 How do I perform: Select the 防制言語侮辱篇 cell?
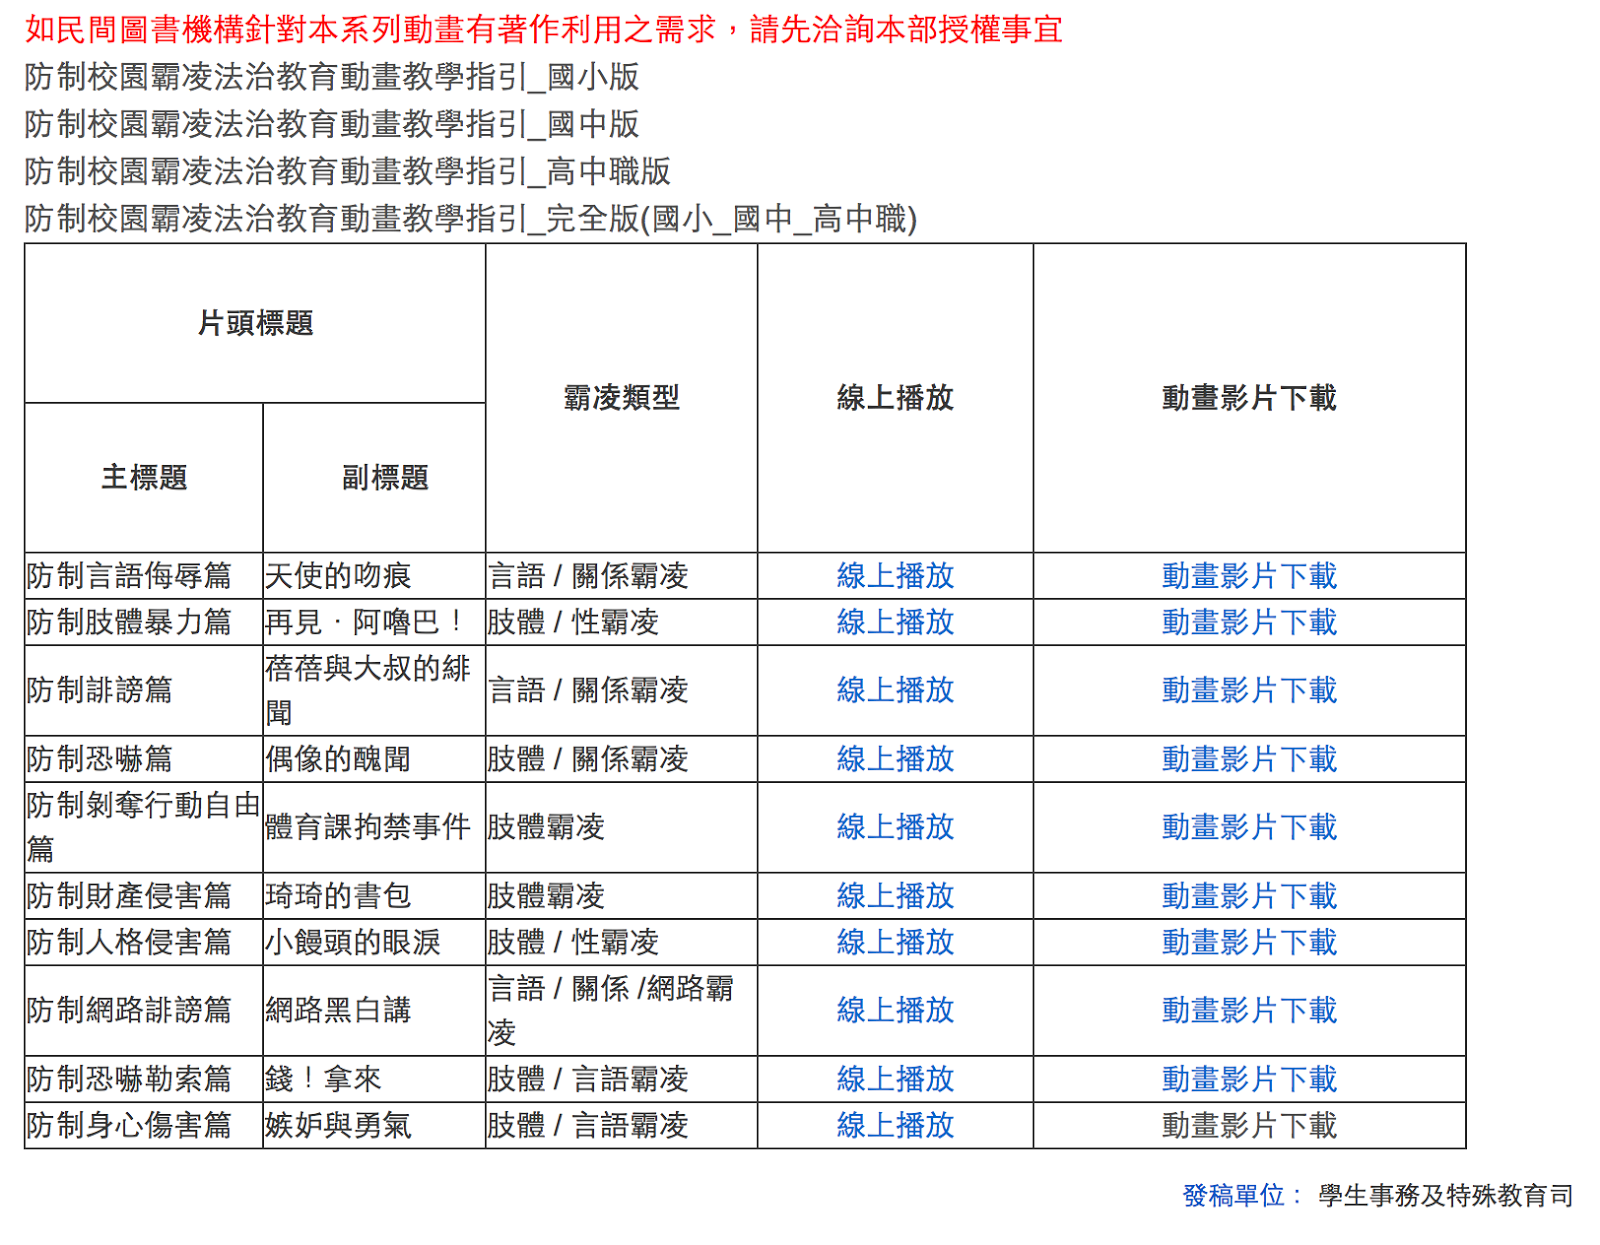pyautogui.click(x=144, y=576)
